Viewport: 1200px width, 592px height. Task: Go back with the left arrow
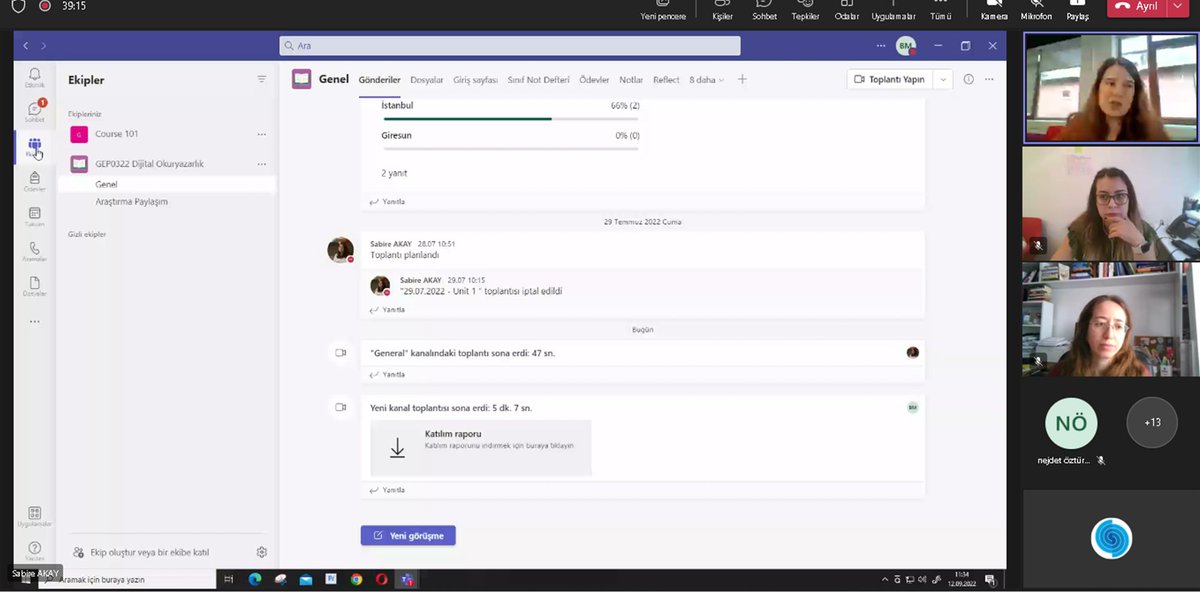point(26,46)
